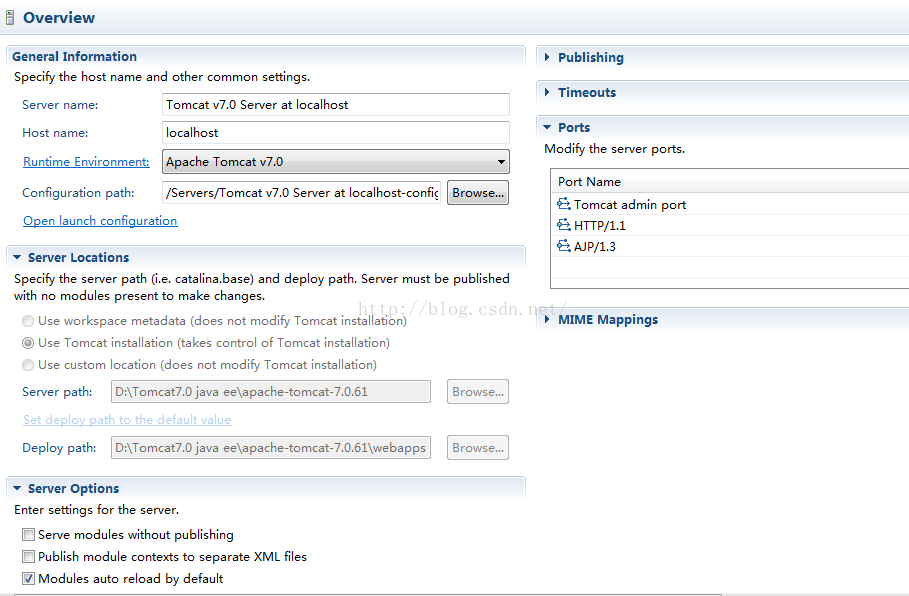
Task: Click Set deploy path to the default value
Action: (x=127, y=420)
